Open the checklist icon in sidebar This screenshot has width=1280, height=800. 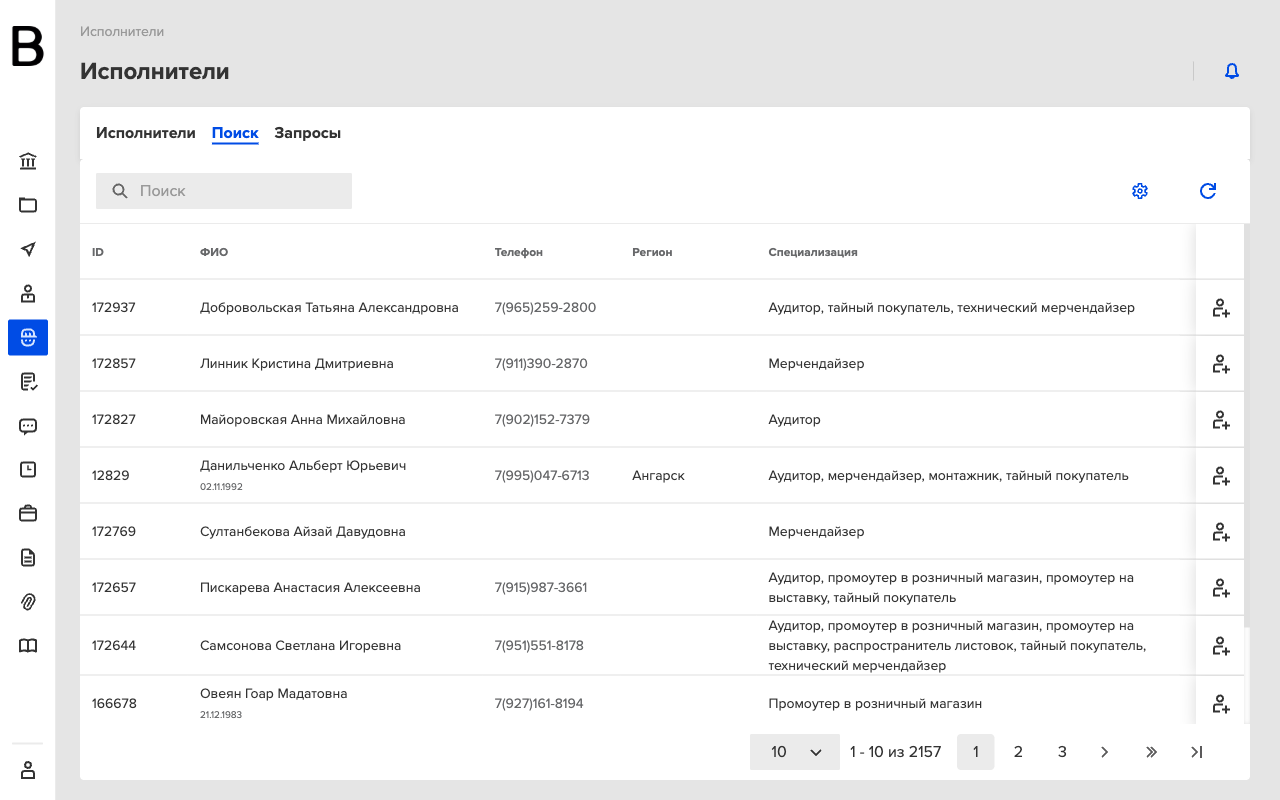tap(28, 381)
